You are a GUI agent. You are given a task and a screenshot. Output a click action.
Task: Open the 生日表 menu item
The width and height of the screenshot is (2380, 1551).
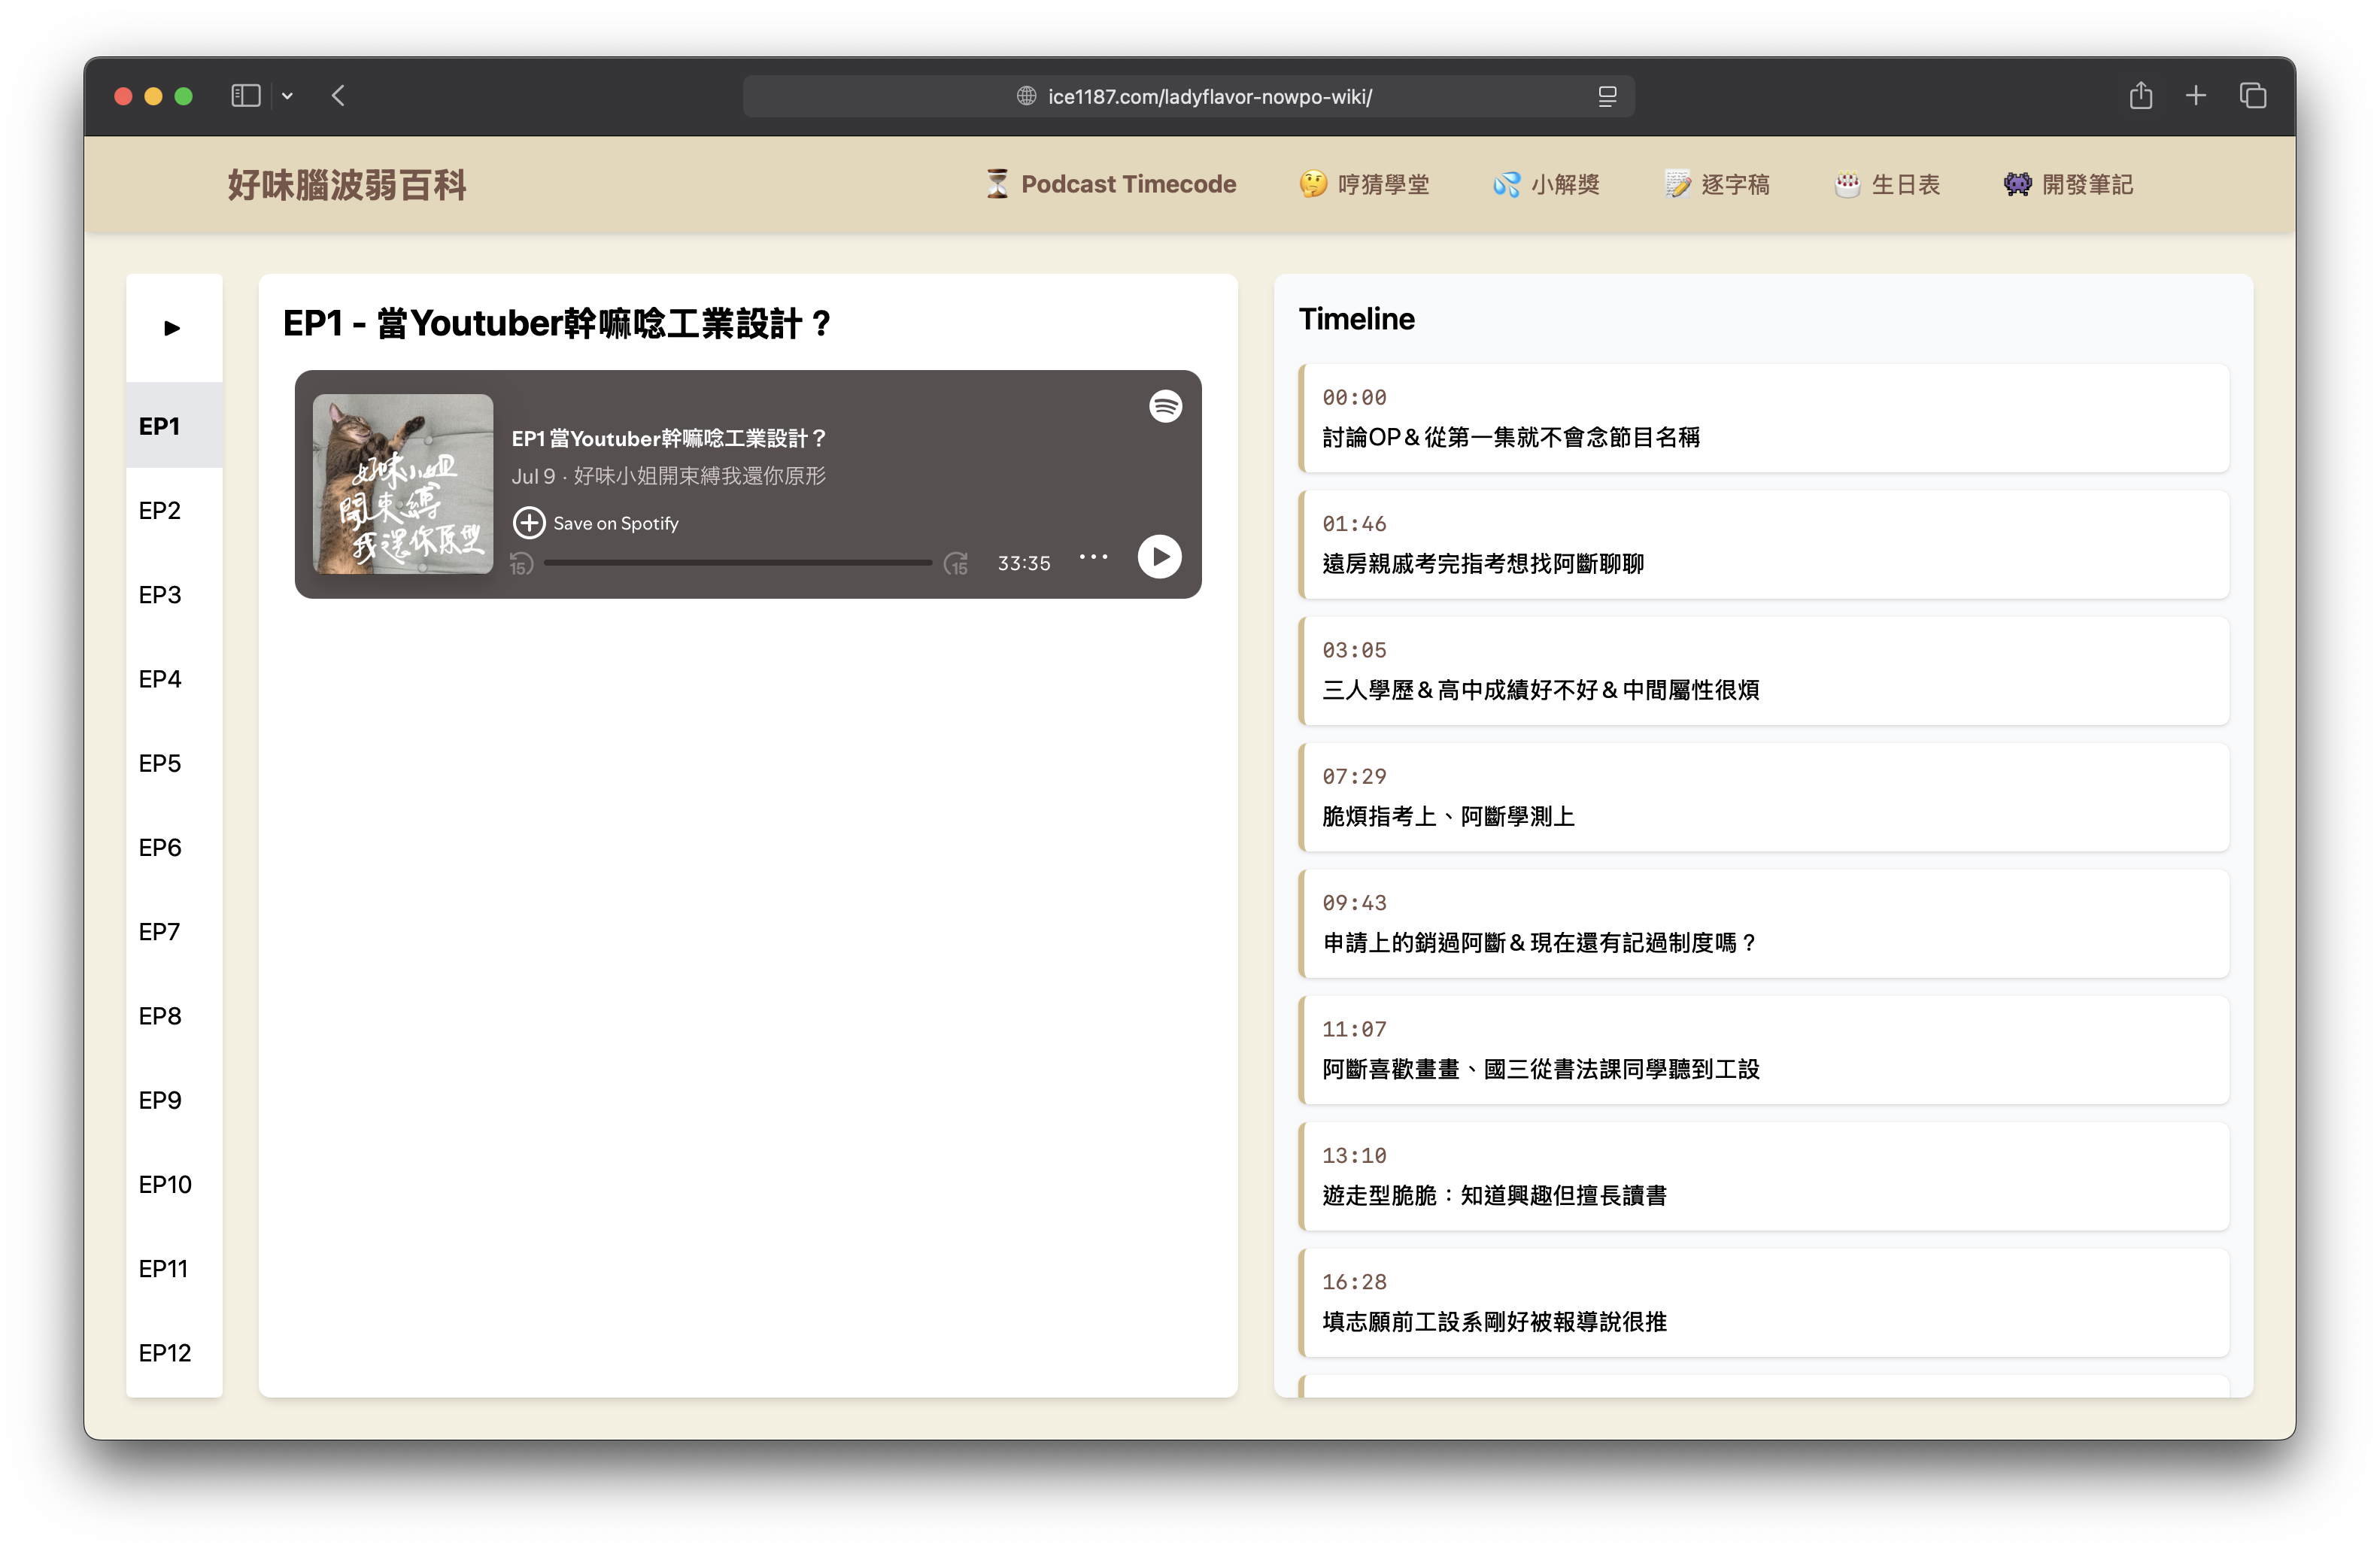point(1887,185)
